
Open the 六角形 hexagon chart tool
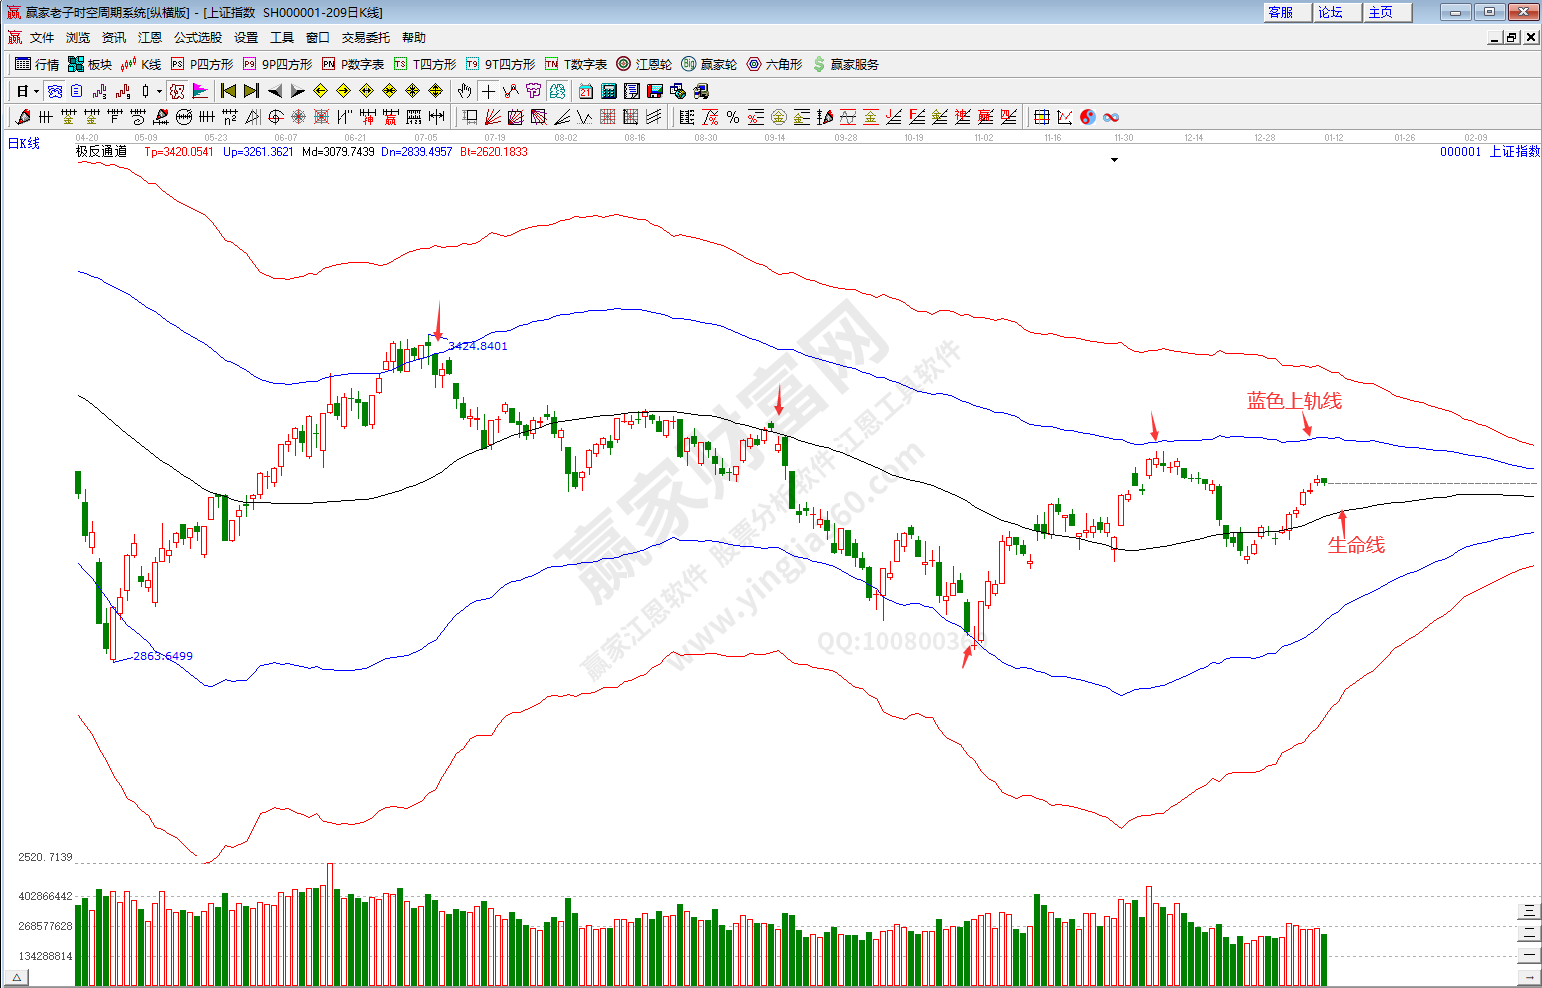pyautogui.click(x=774, y=64)
